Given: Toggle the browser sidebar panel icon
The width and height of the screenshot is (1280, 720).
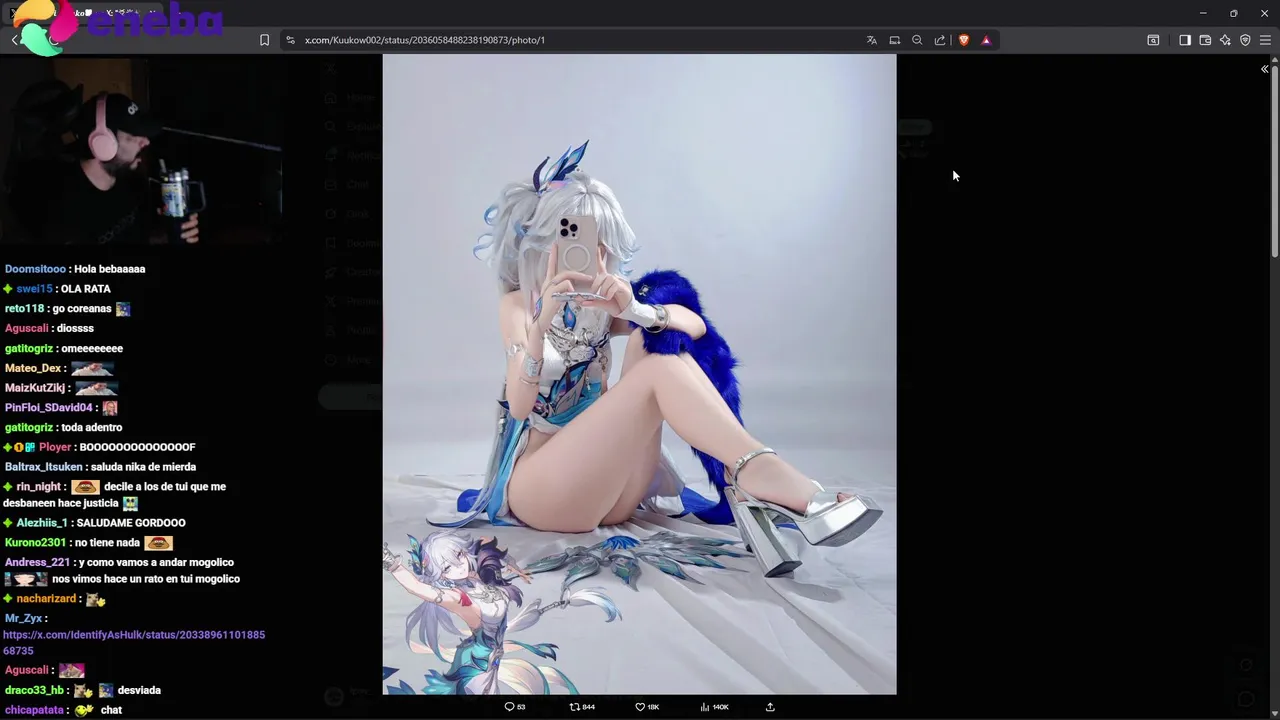Looking at the screenshot, I should click(1185, 40).
